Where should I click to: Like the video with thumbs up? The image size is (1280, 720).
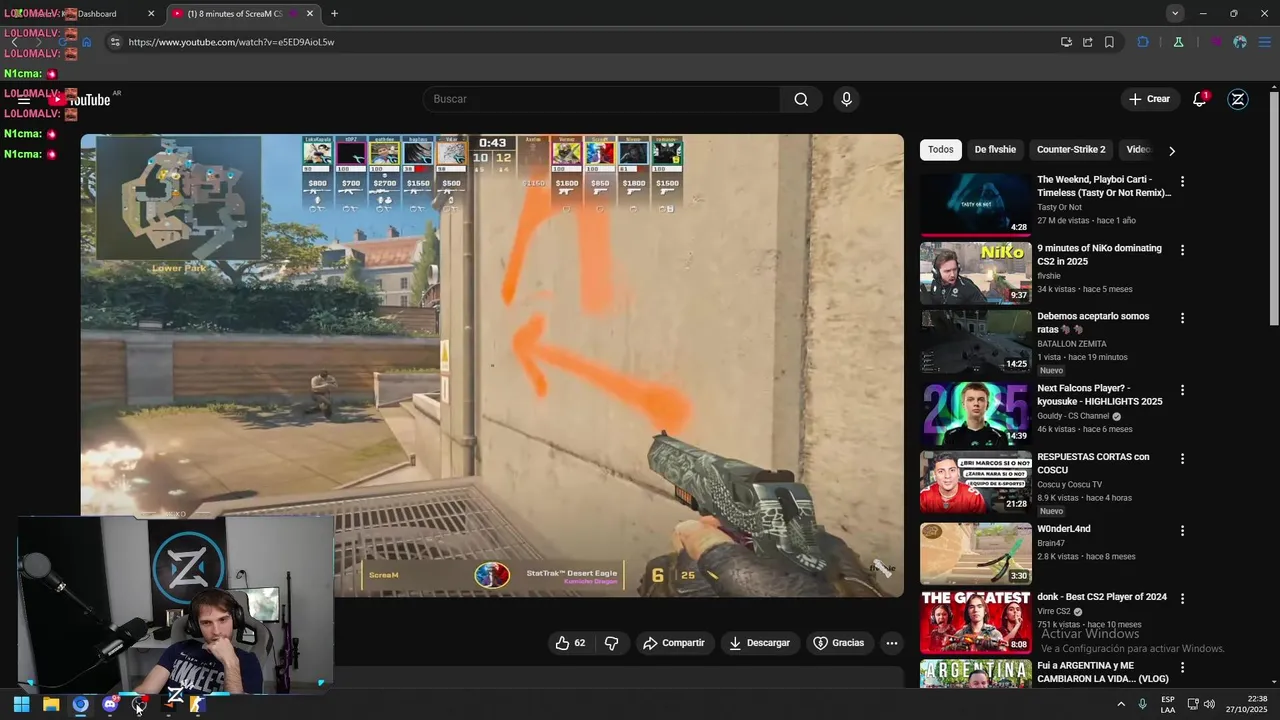coord(570,643)
